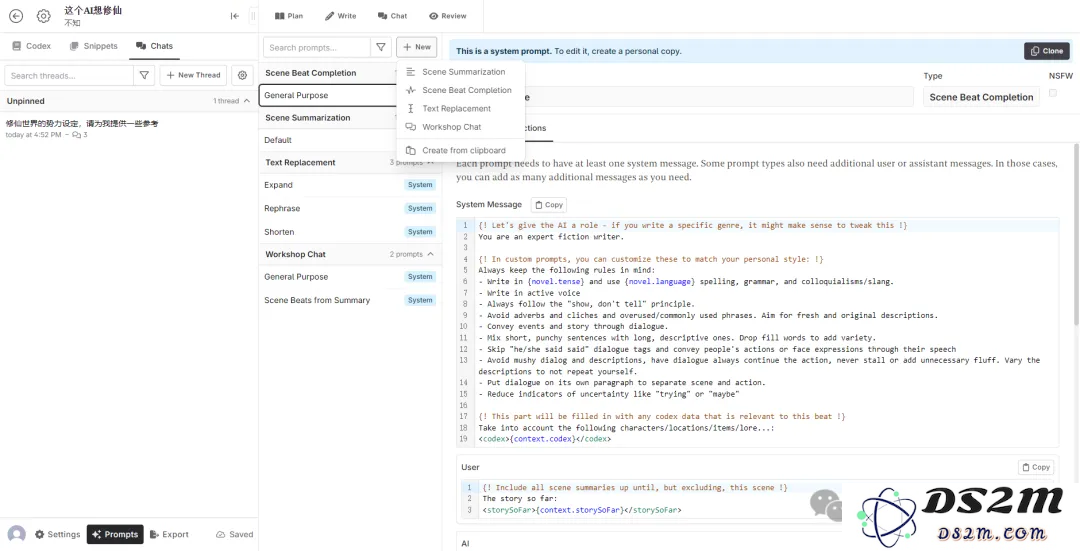Switch to the Review view
The width and height of the screenshot is (1080, 551).
click(448, 16)
